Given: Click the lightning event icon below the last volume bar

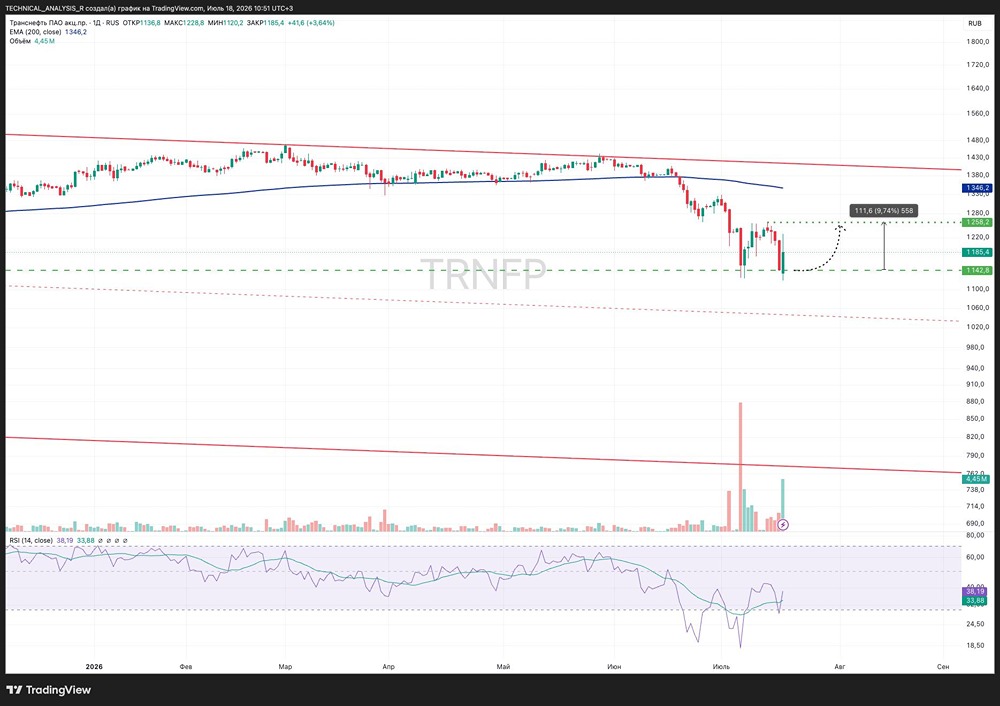Looking at the screenshot, I should click(783, 525).
